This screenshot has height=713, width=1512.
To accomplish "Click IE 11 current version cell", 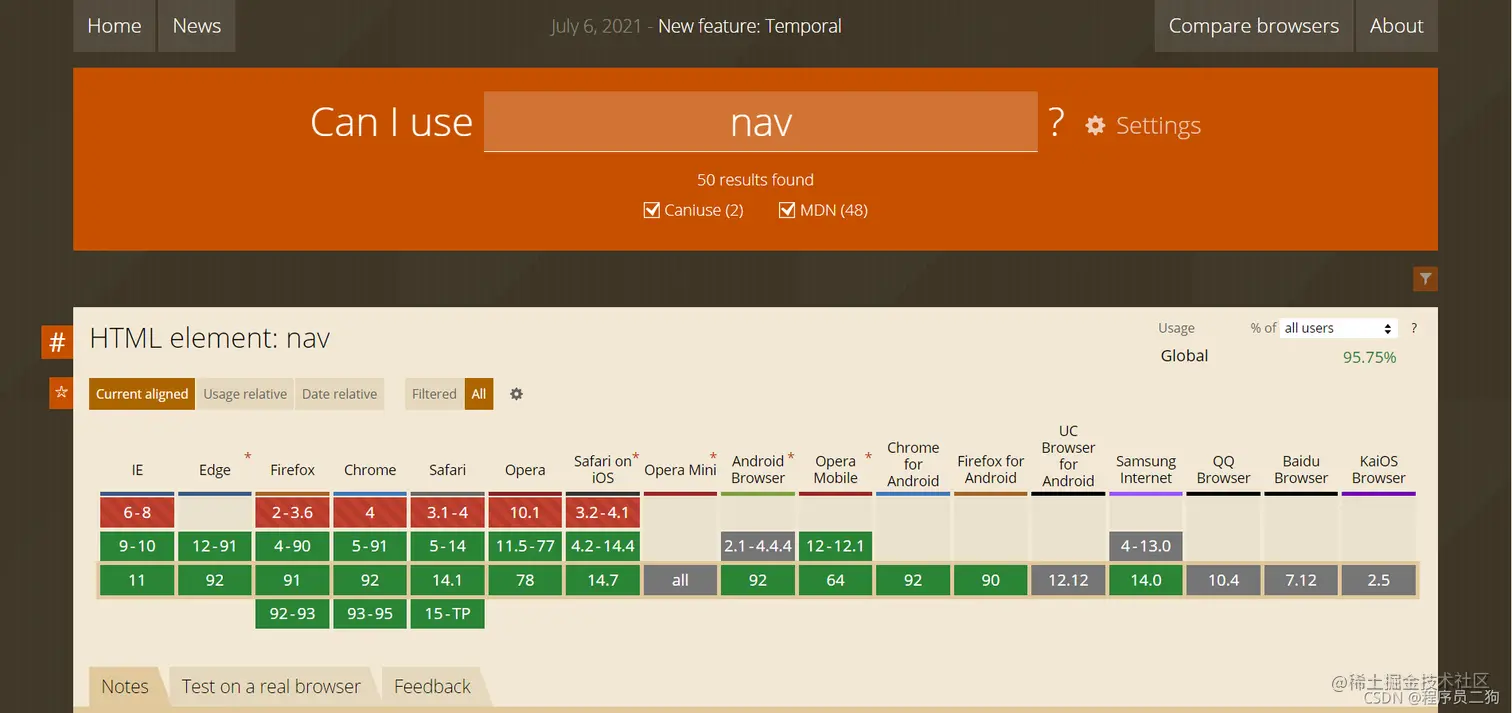I will point(137,580).
